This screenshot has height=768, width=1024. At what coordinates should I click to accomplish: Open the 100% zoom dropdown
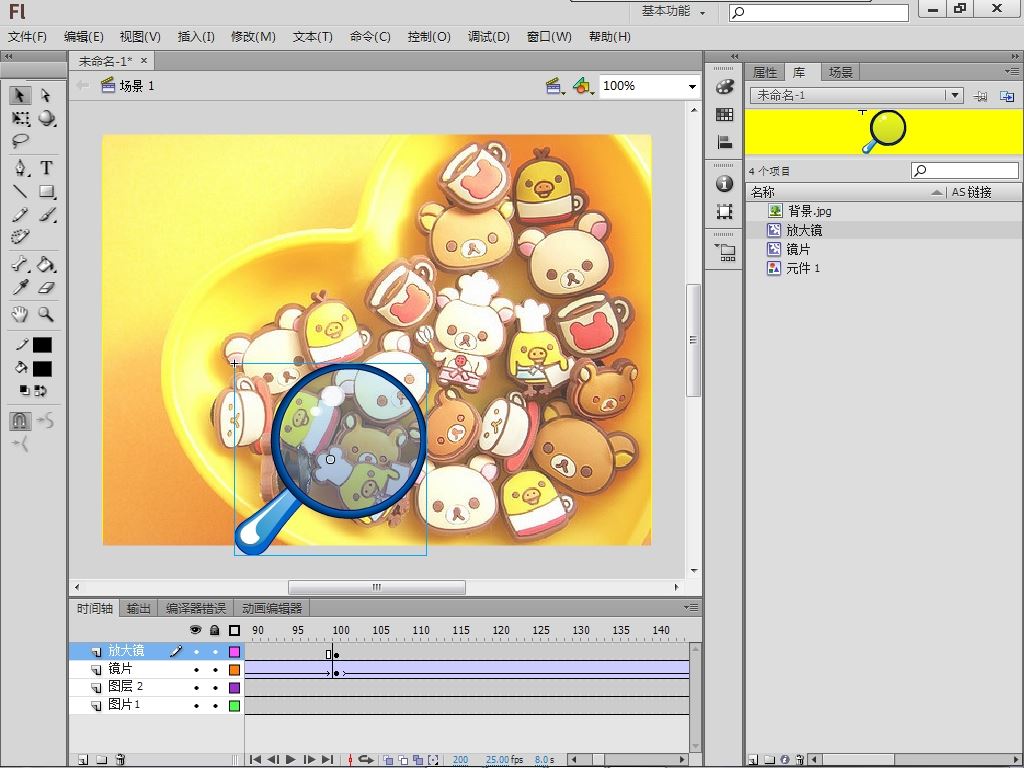[x=692, y=86]
